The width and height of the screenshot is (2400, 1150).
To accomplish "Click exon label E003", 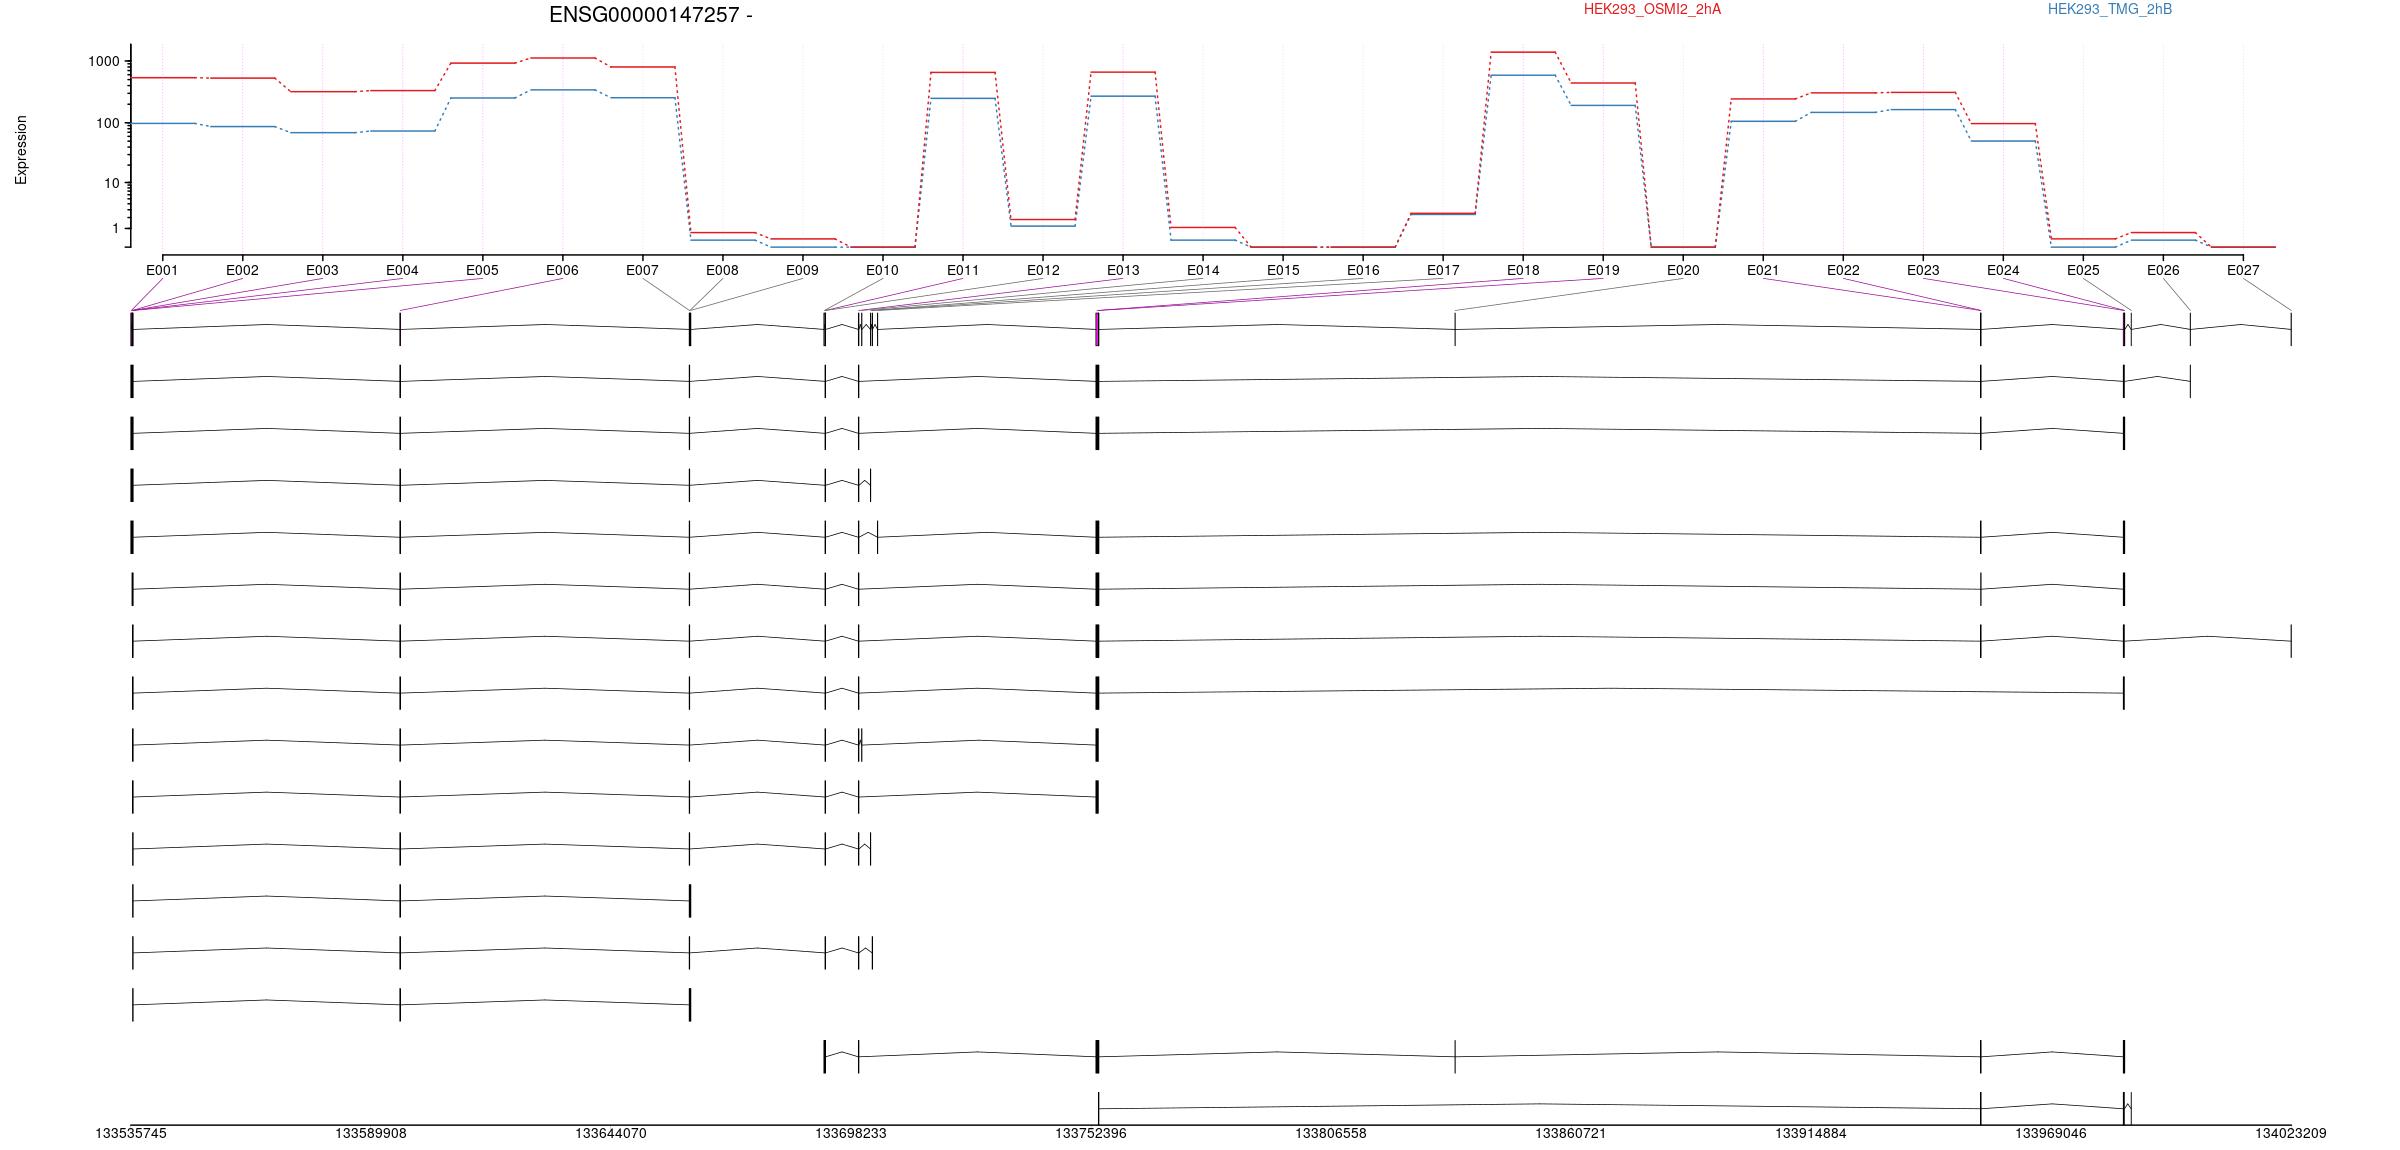I will [x=322, y=270].
